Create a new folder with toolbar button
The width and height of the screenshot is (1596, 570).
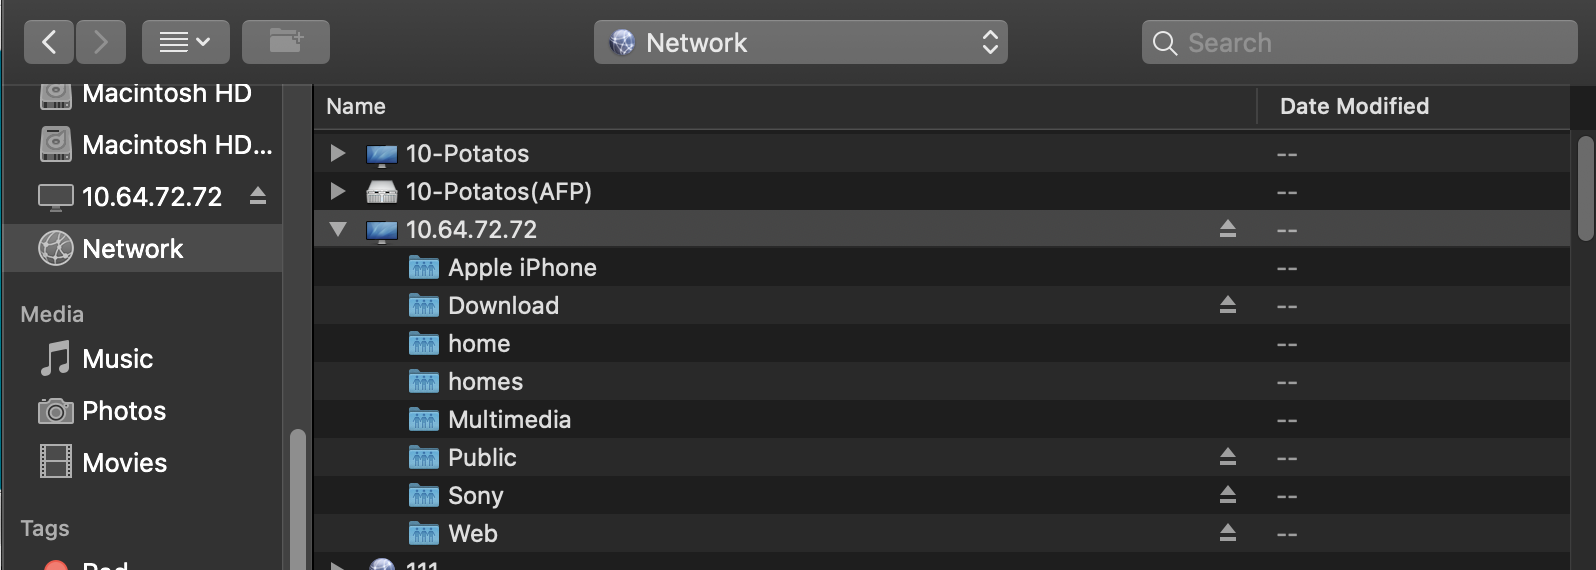[285, 42]
